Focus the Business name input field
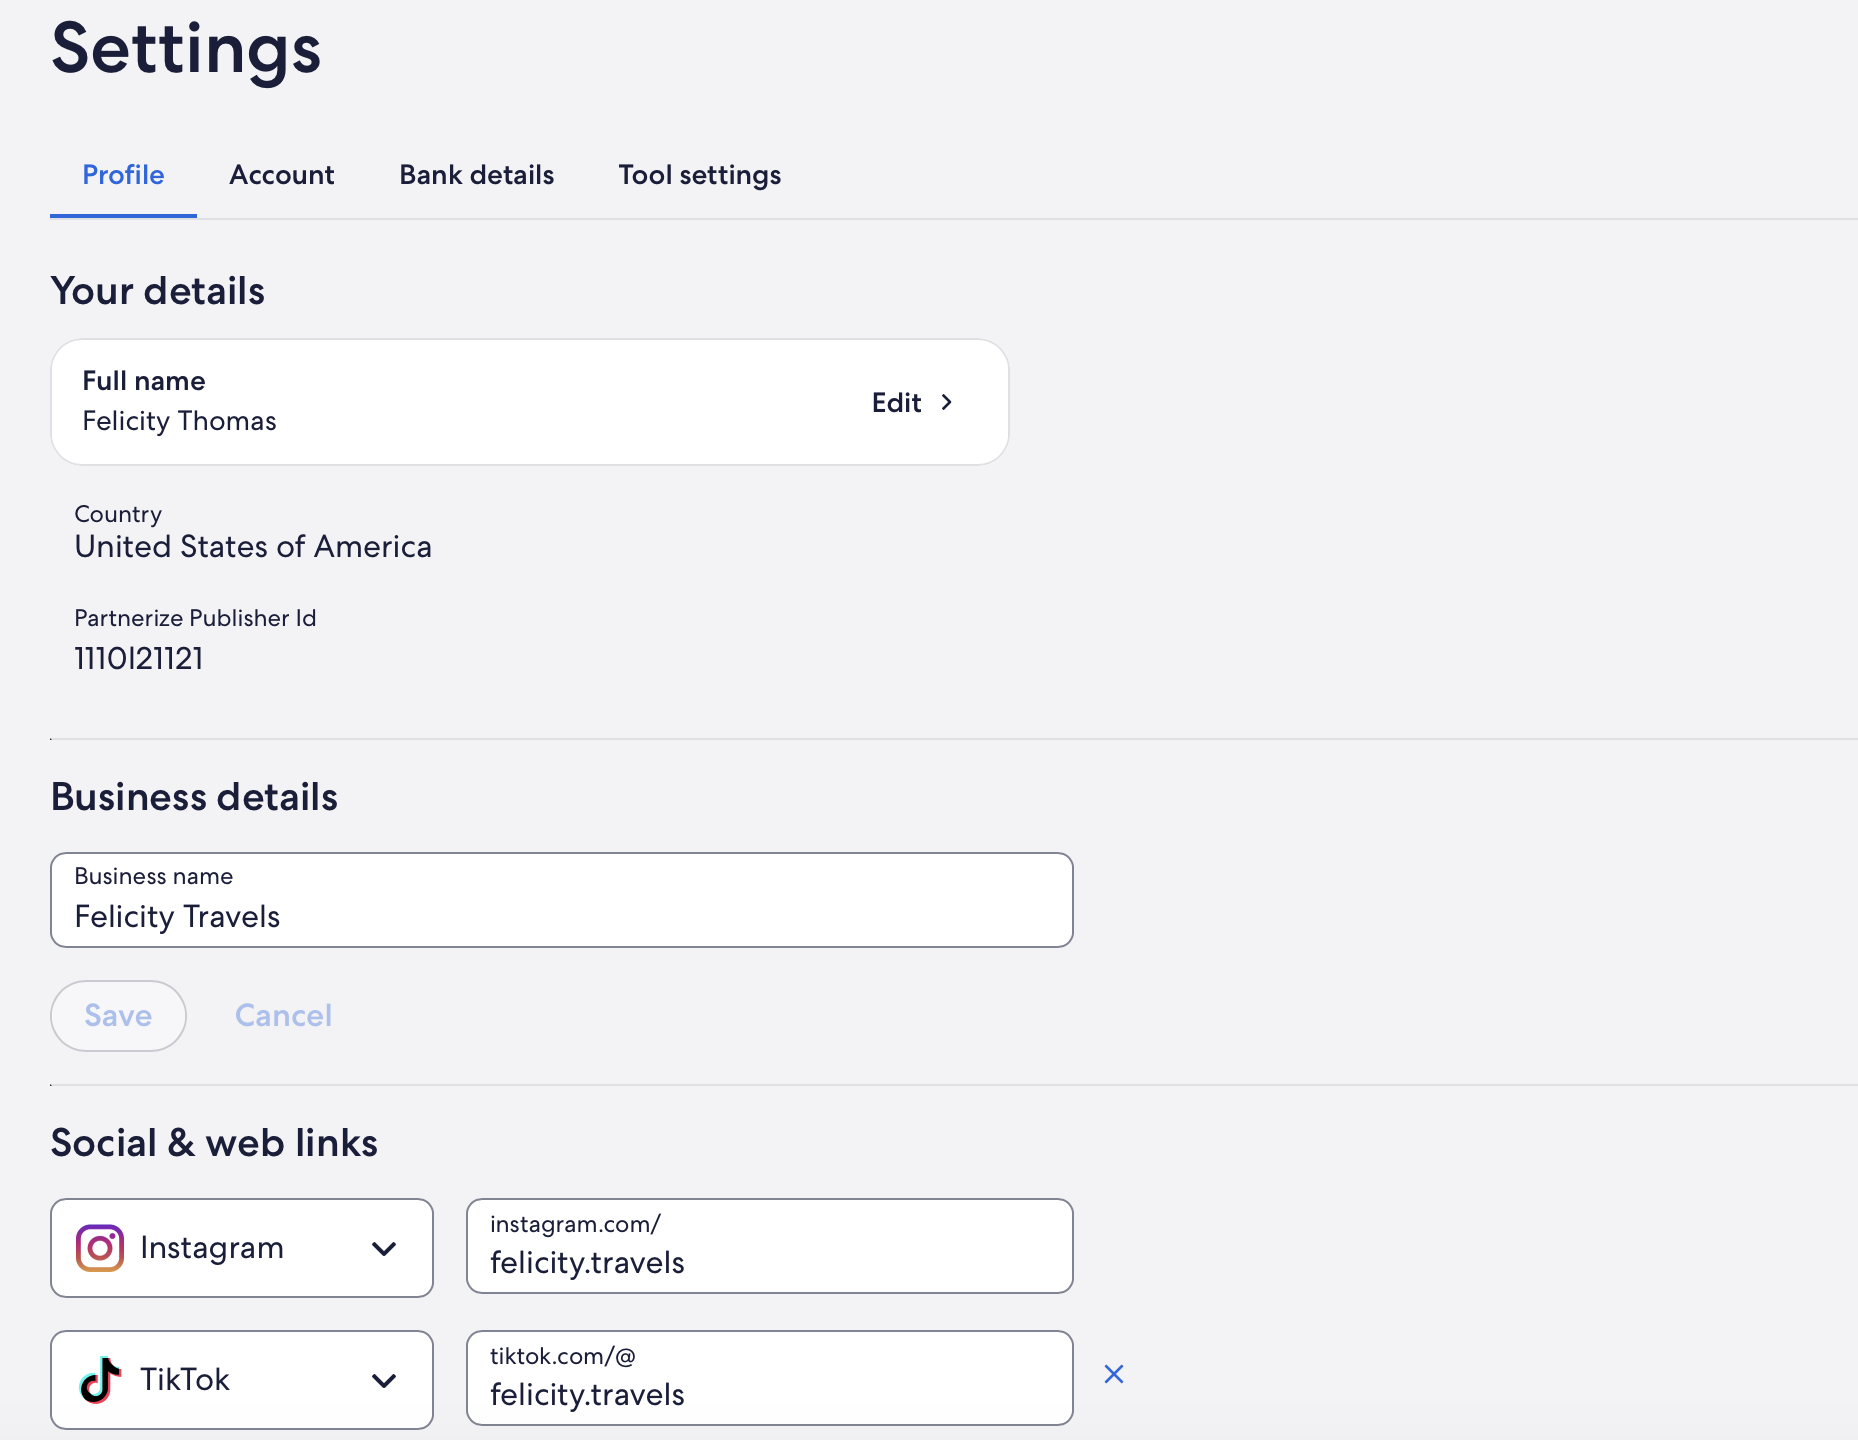 pyautogui.click(x=560, y=915)
